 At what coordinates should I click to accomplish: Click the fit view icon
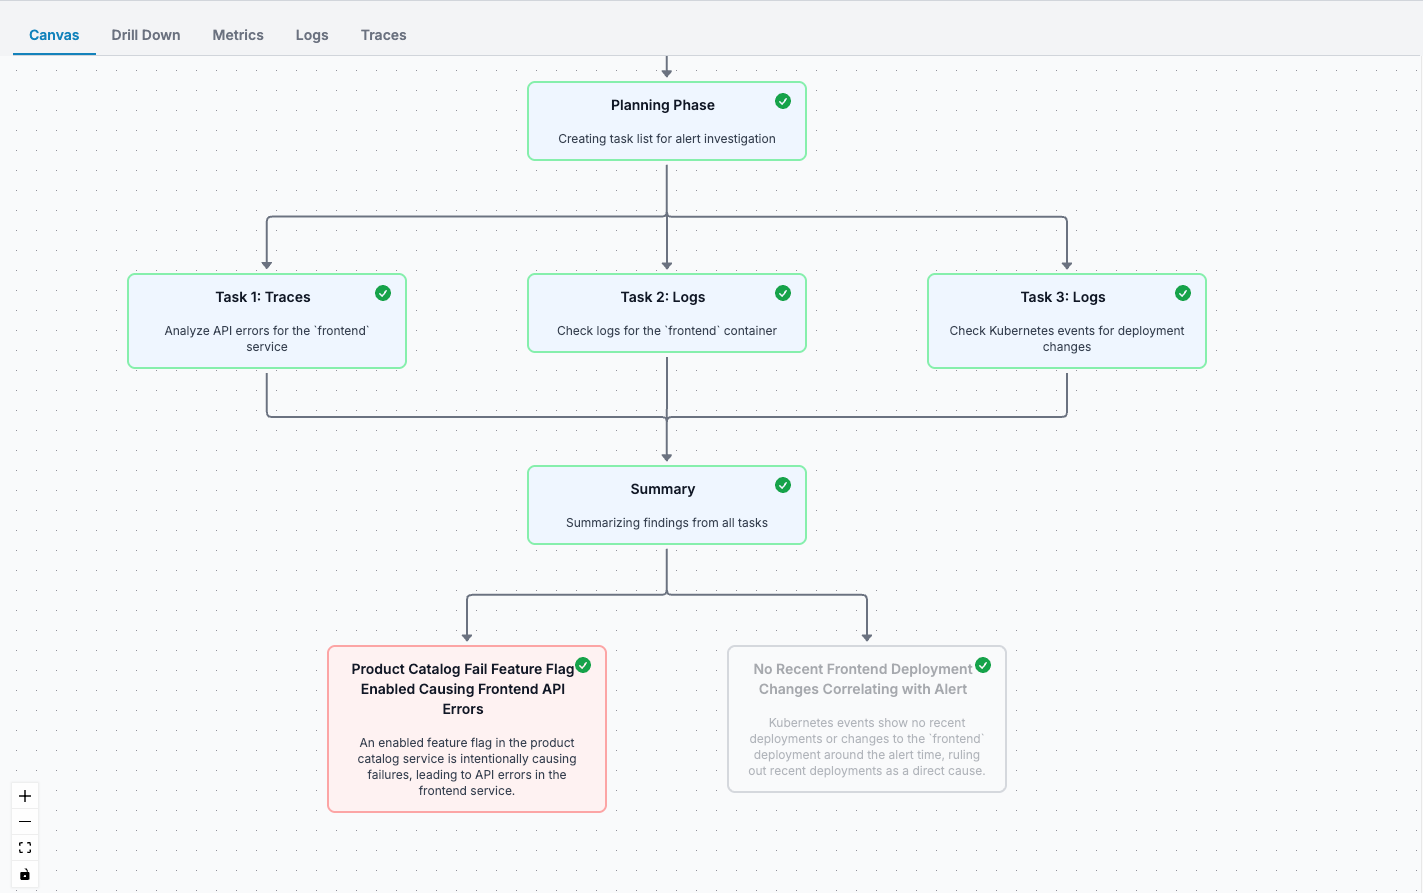pyautogui.click(x=25, y=848)
